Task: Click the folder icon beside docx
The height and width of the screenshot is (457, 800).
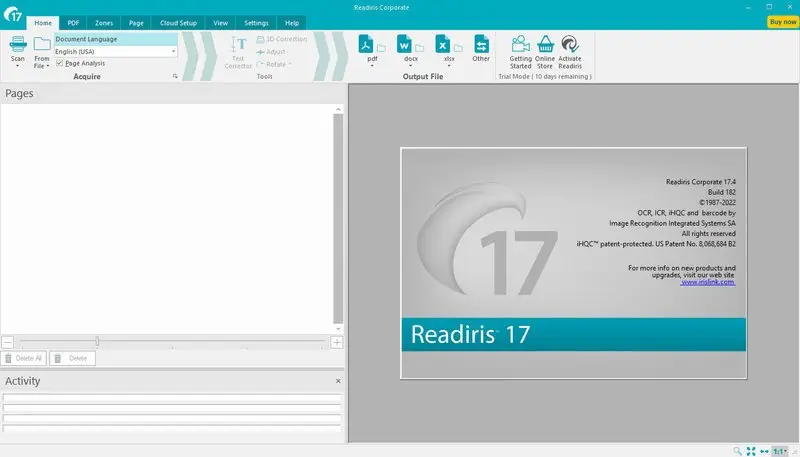Action: click(x=420, y=48)
